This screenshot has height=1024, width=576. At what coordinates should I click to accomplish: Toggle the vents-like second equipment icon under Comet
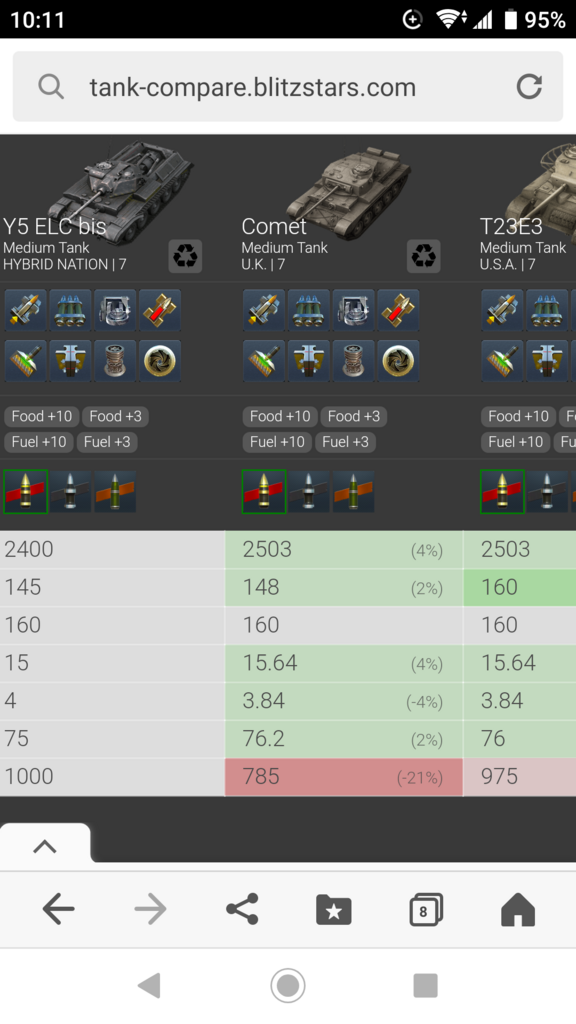tap(308, 310)
